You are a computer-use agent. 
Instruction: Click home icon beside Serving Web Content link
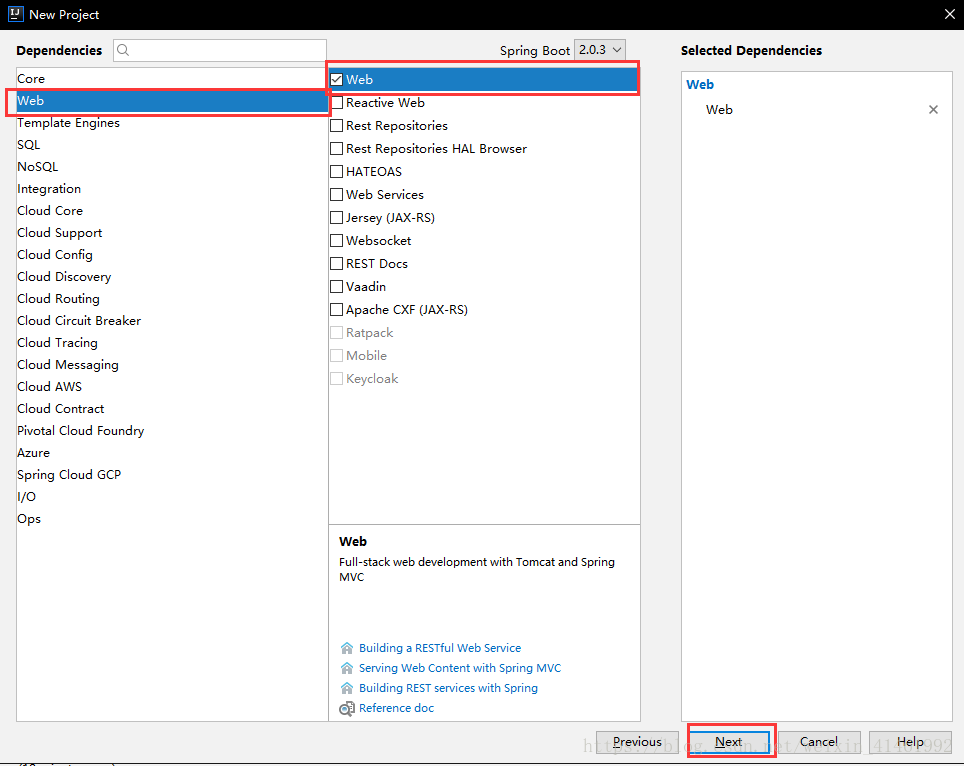pos(347,668)
